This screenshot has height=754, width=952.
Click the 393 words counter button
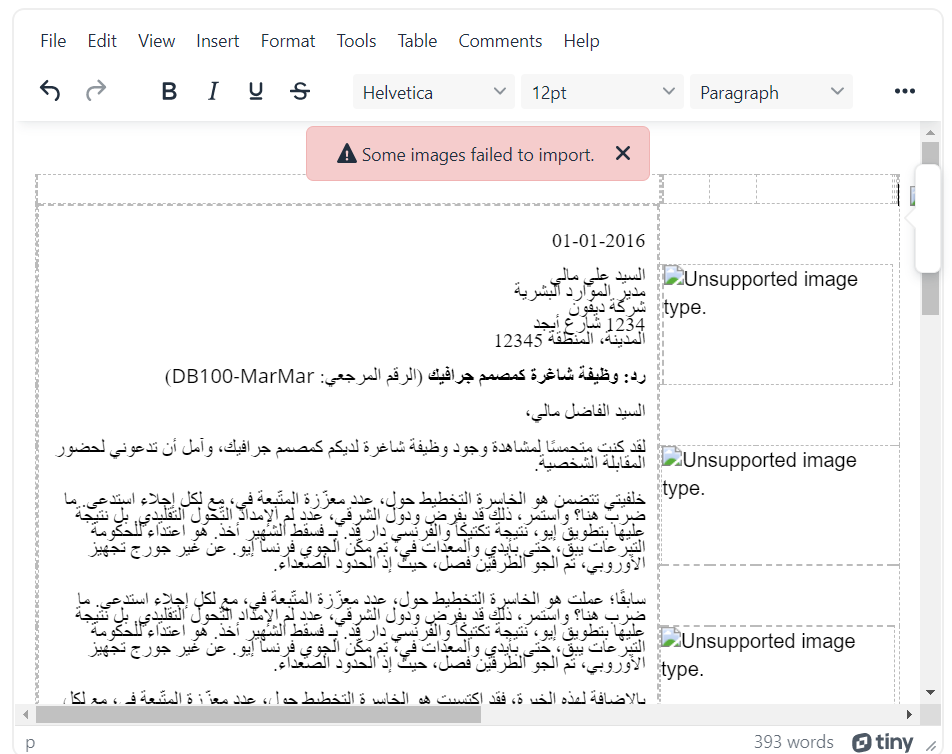click(x=794, y=742)
